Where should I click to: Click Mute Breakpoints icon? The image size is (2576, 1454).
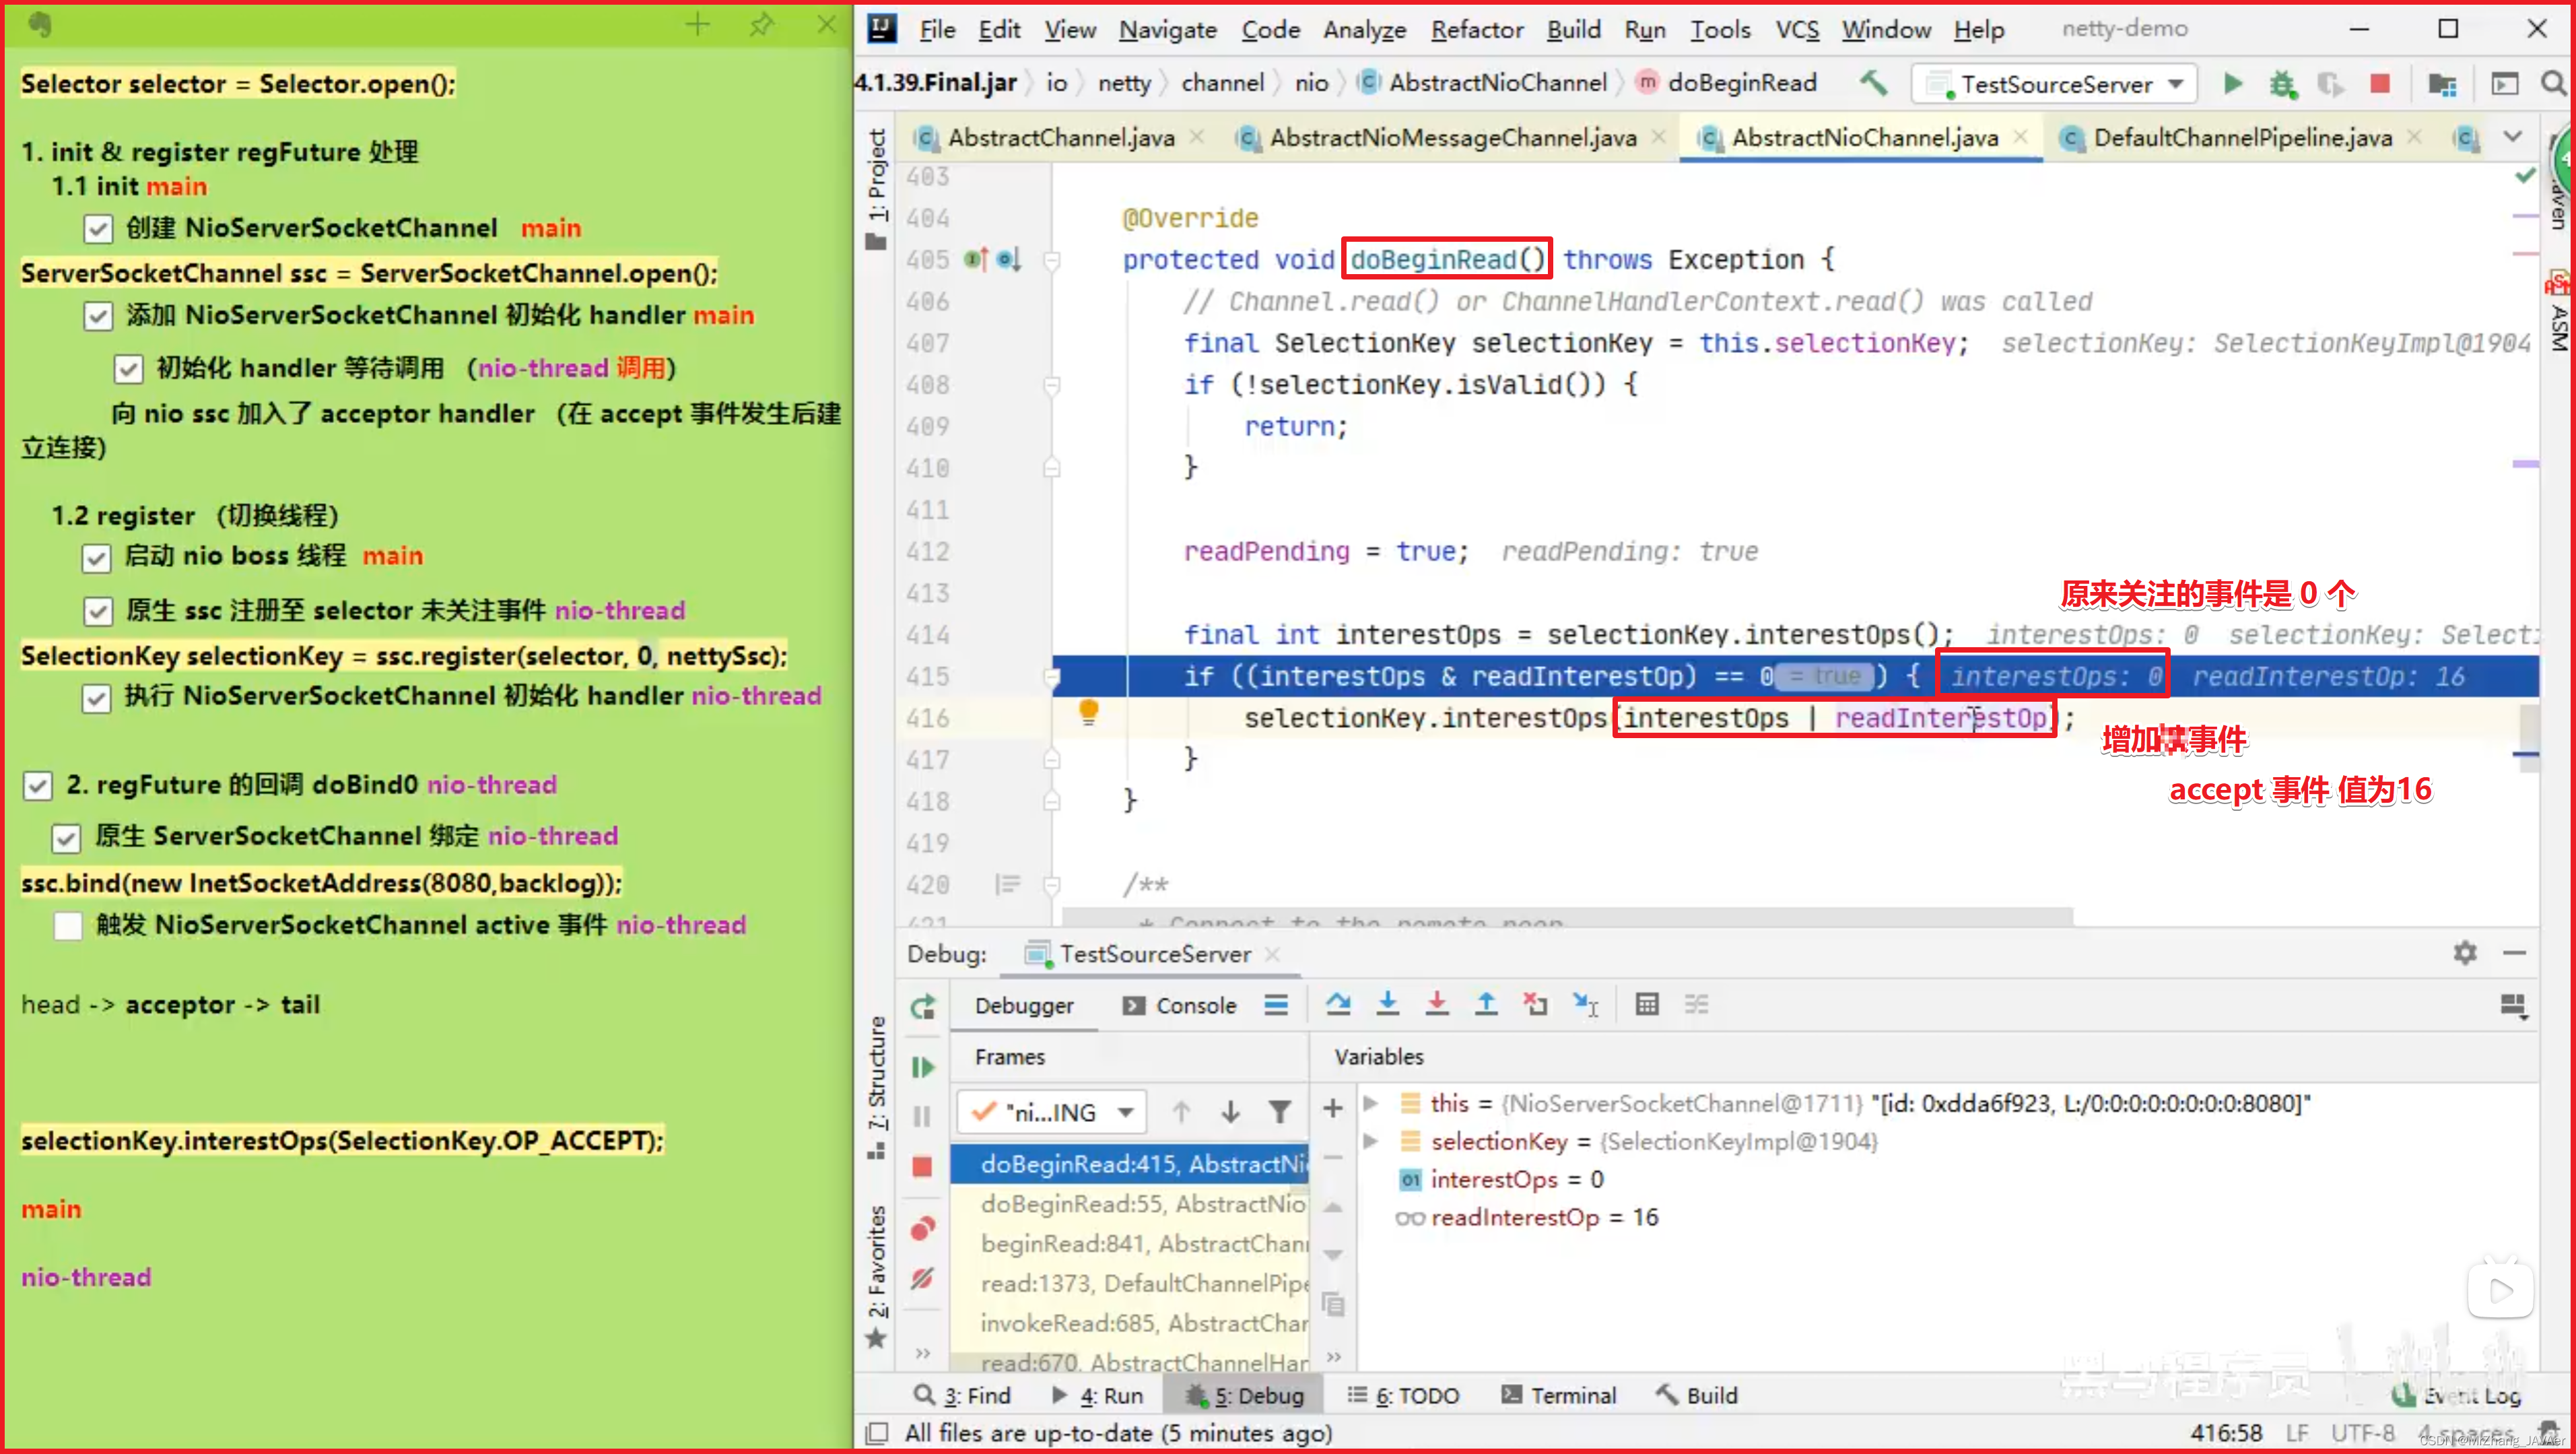(x=923, y=1278)
